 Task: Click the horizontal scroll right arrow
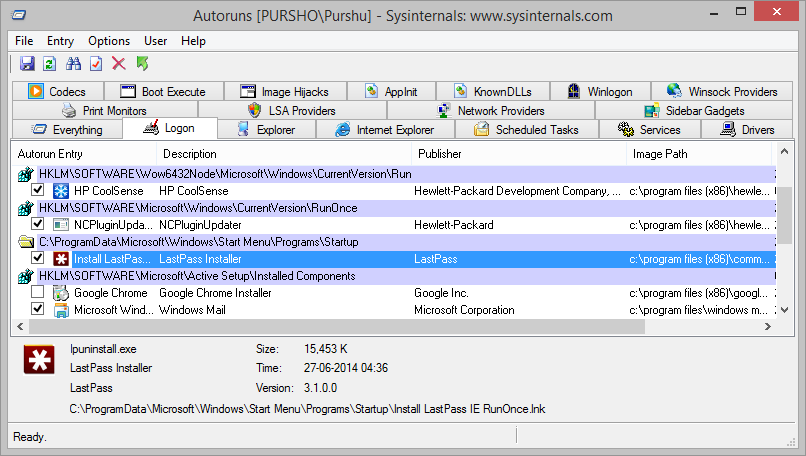coord(768,326)
